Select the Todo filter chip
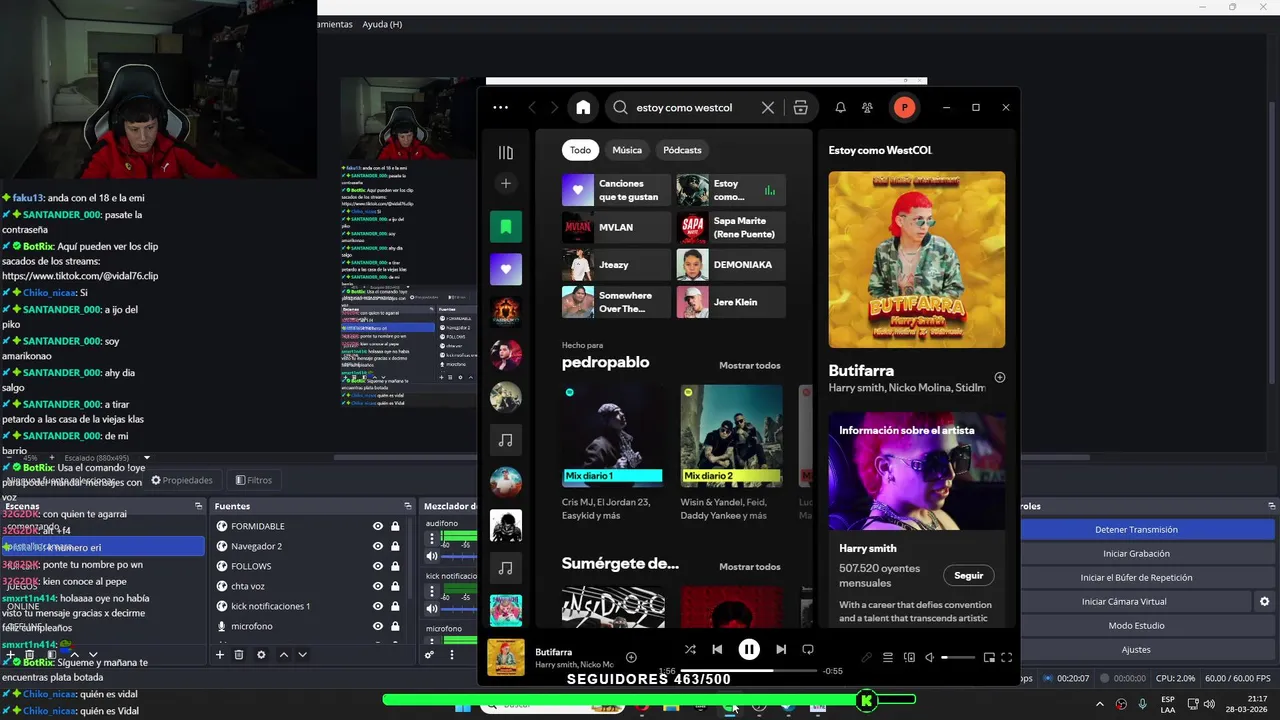 point(581,150)
